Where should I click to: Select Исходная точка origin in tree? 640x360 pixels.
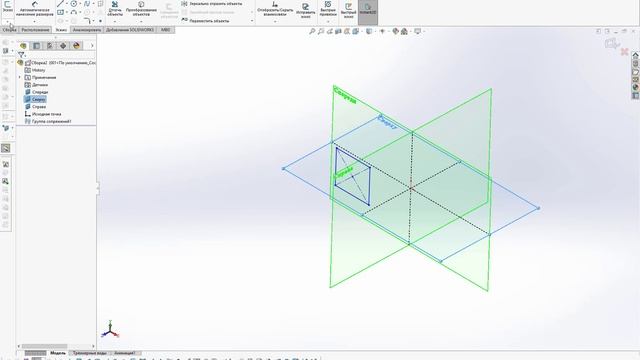click(x=43, y=114)
